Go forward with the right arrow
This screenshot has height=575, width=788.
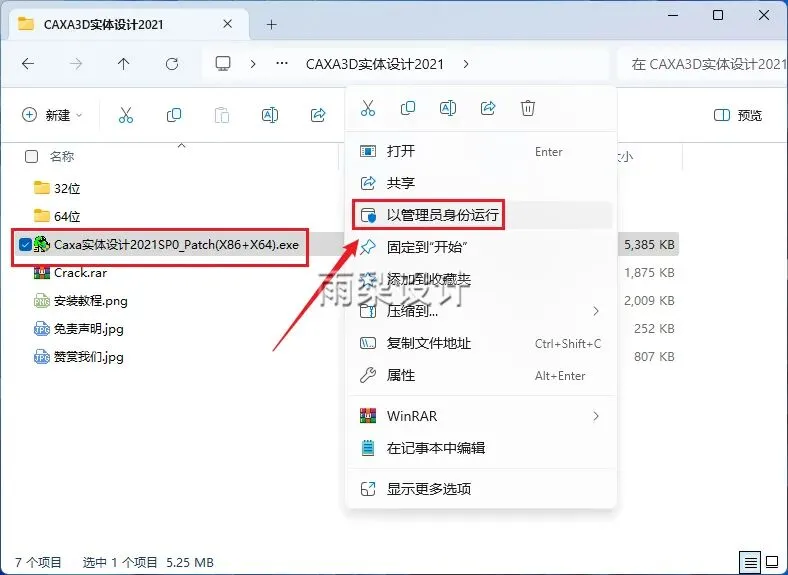pyautogui.click(x=76, y=64)
